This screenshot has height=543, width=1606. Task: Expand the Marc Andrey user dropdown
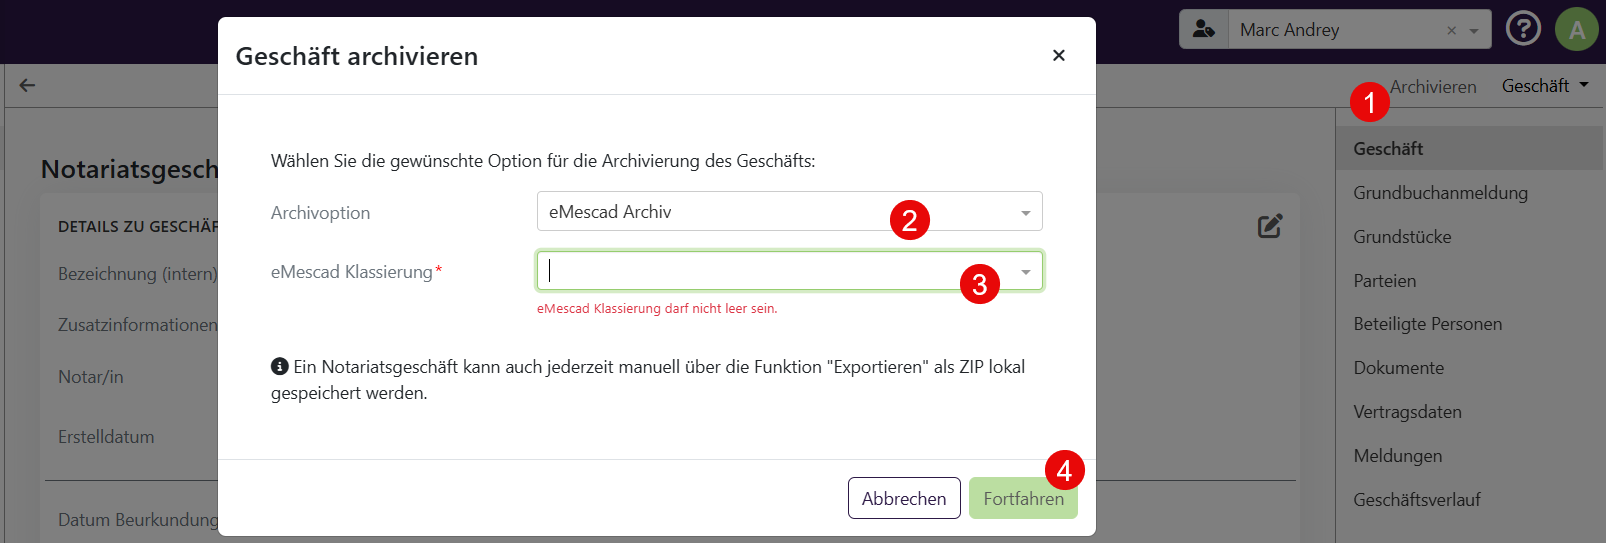click(1474, 31)
